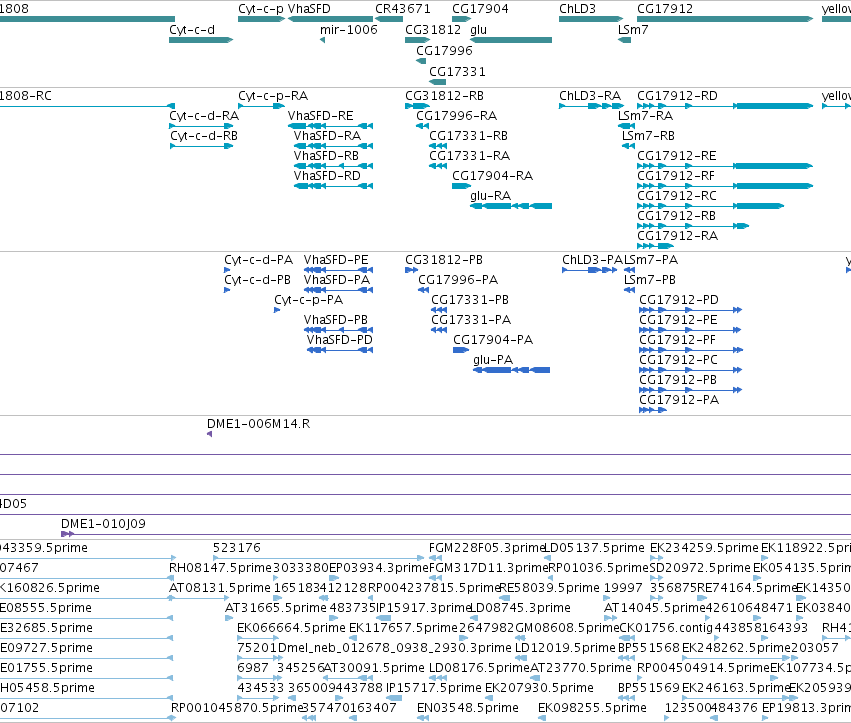Select the VhaSFD gene label

[309, 9]
